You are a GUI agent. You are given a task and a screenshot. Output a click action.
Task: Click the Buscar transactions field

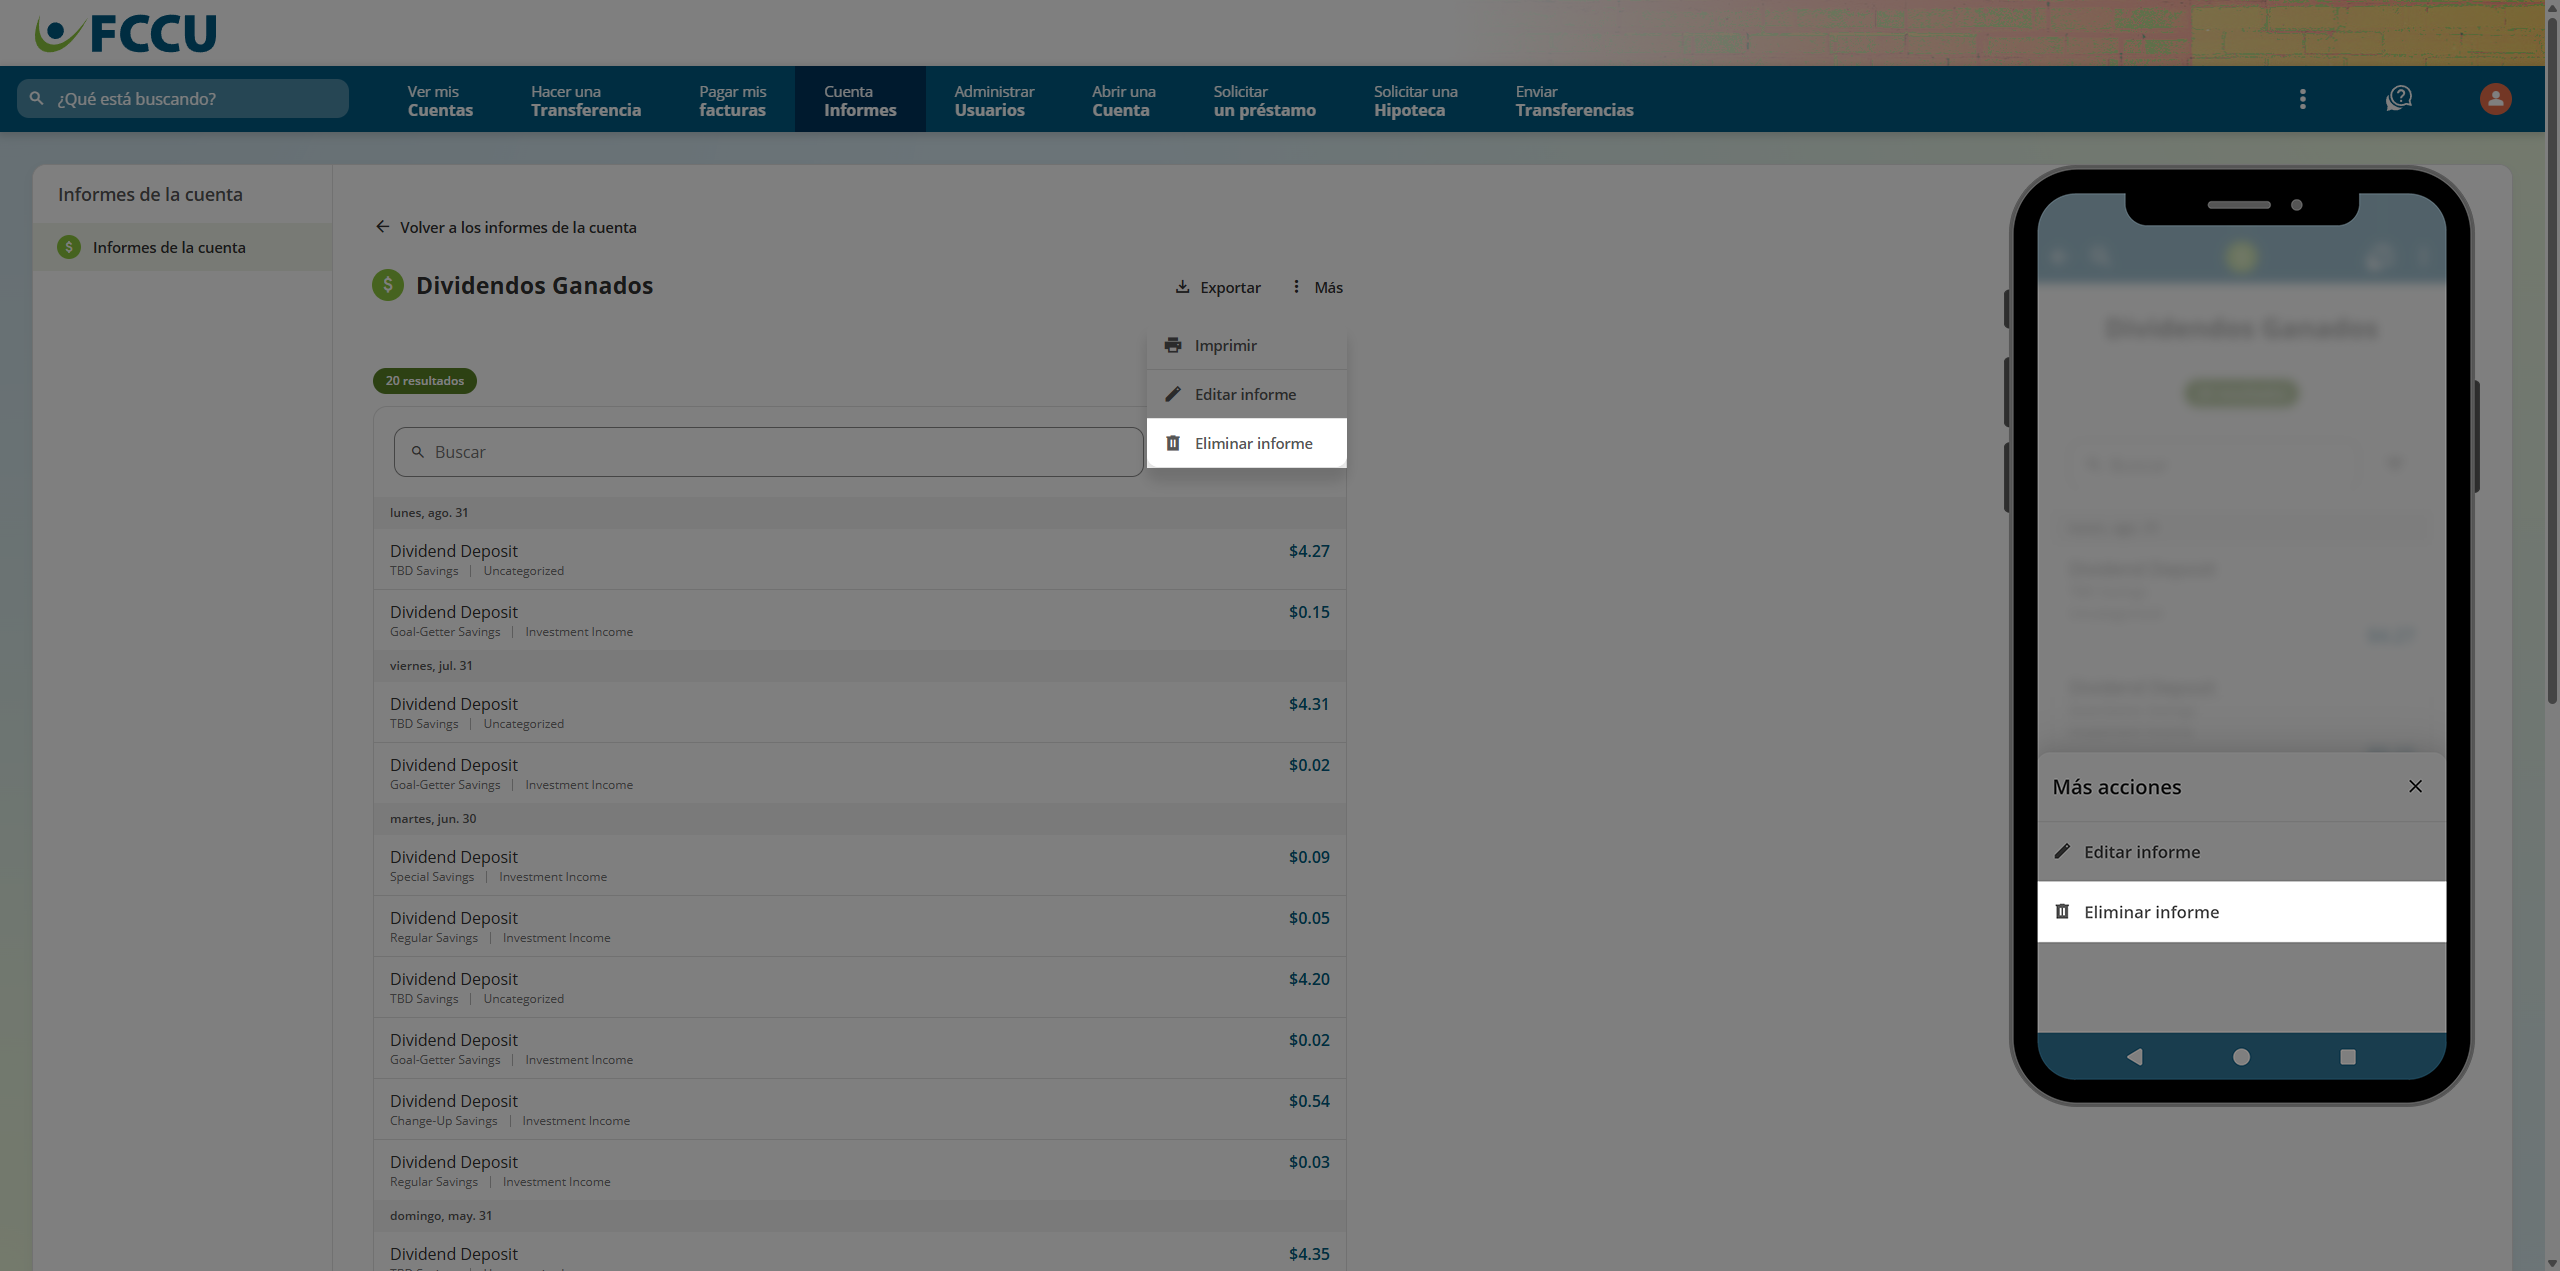coord(768,452)
